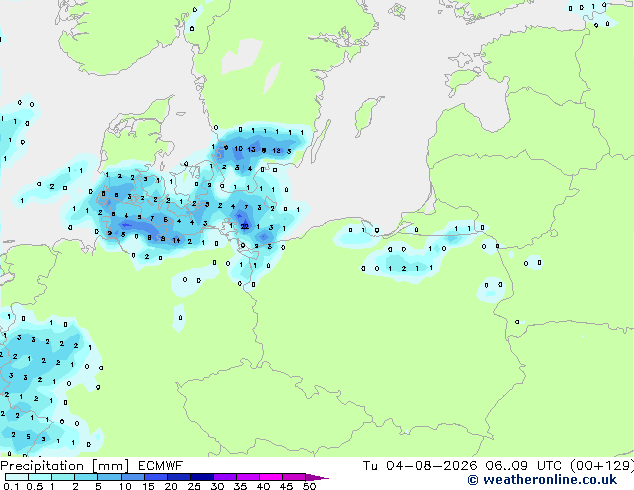Select the 10–15 mm blue legend swatch
Viewport: 634px width, 490px height.
pyautogui.click(x=133, y=477)
